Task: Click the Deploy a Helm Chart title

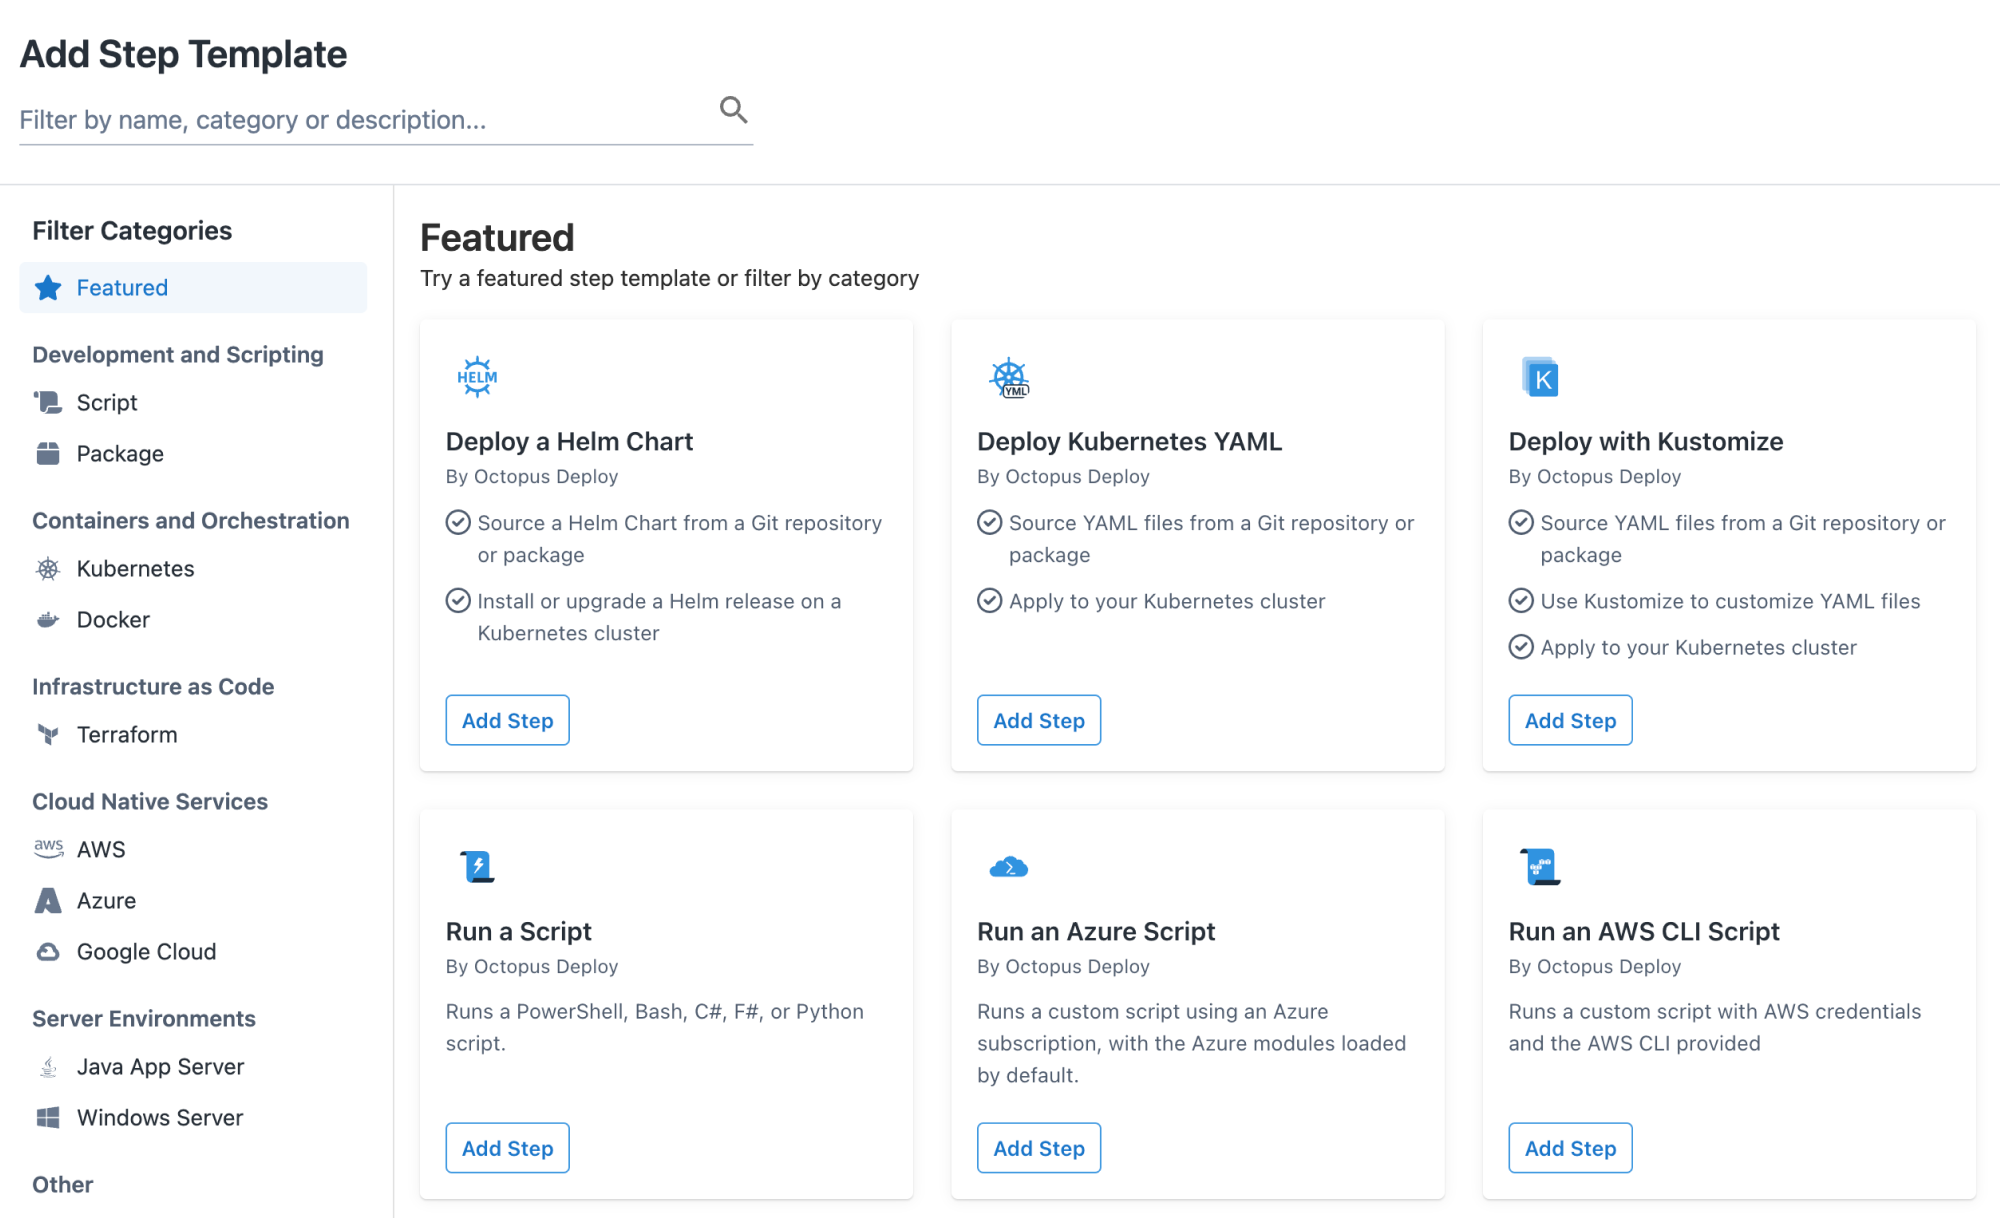Action: pos(569,442)
